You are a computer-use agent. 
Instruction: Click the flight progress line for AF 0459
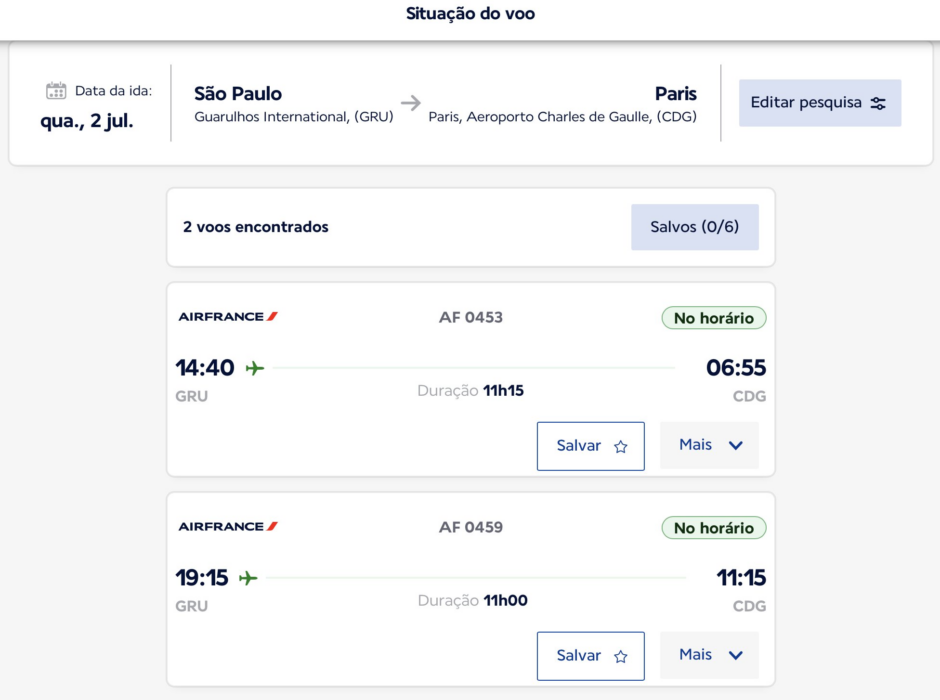point(476,578)
